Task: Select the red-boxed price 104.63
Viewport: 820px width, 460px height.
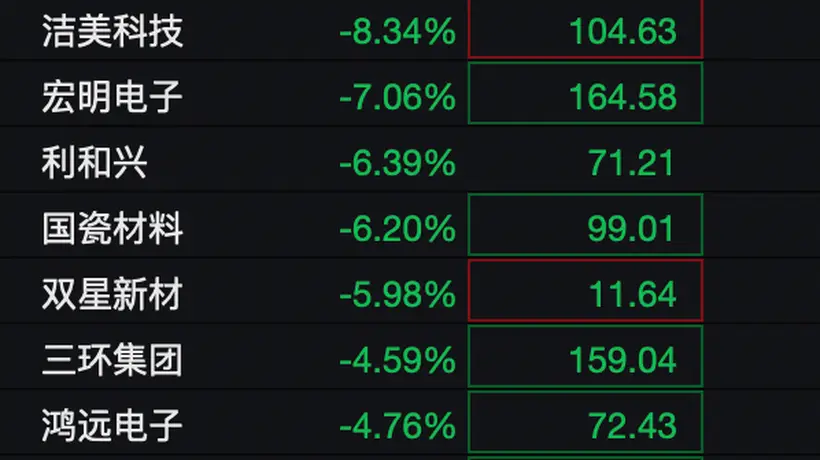Action: click(585, 28)
